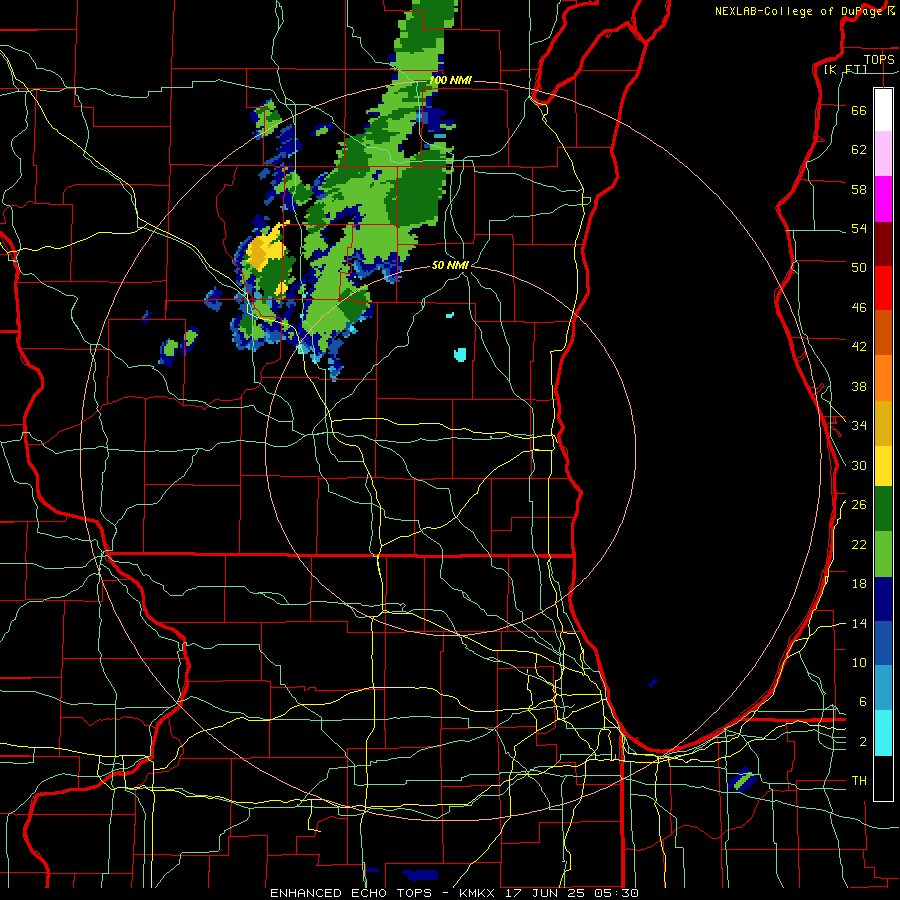
Task: Click the '2' legend scale value
Action: 863,742
